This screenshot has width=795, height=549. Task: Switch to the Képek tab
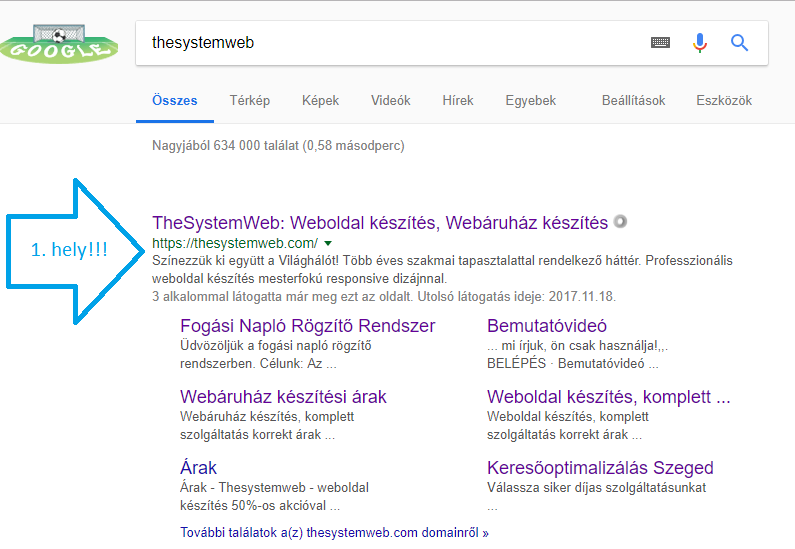coord(320,101)
